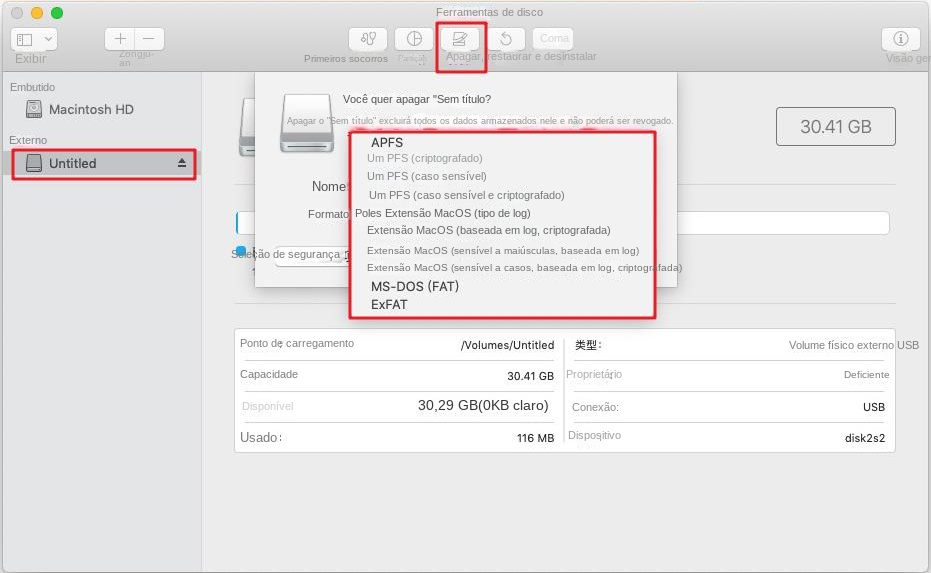Click the Embutido section header
This screenshot has height=573, width=931.
(32, 87)
